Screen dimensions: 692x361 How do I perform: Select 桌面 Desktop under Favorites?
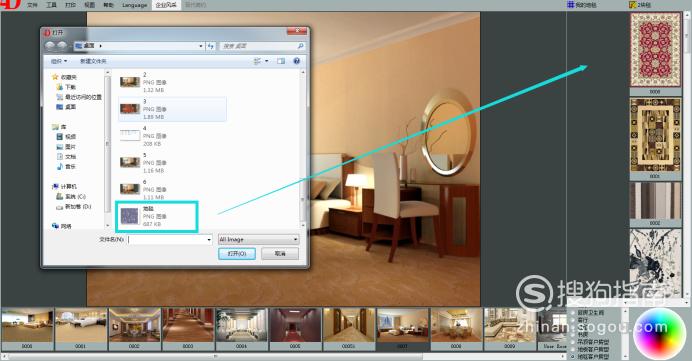66,107
